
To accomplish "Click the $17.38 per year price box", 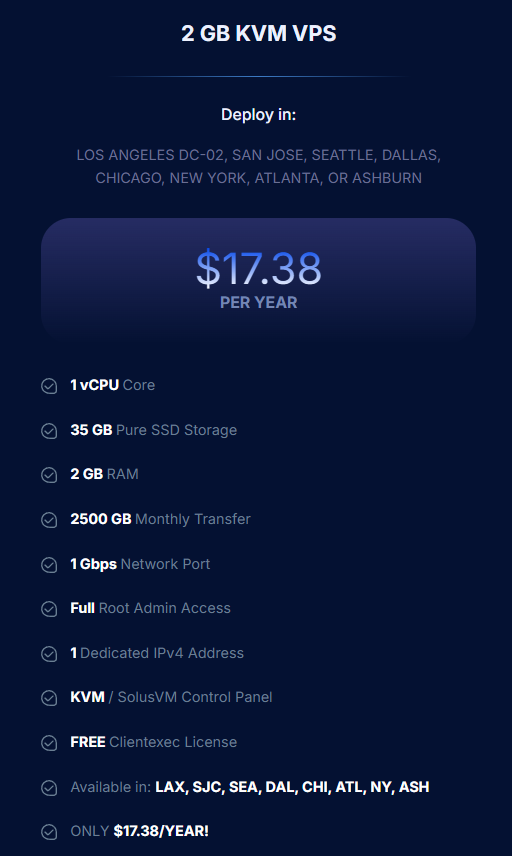I will pos(258,280).
